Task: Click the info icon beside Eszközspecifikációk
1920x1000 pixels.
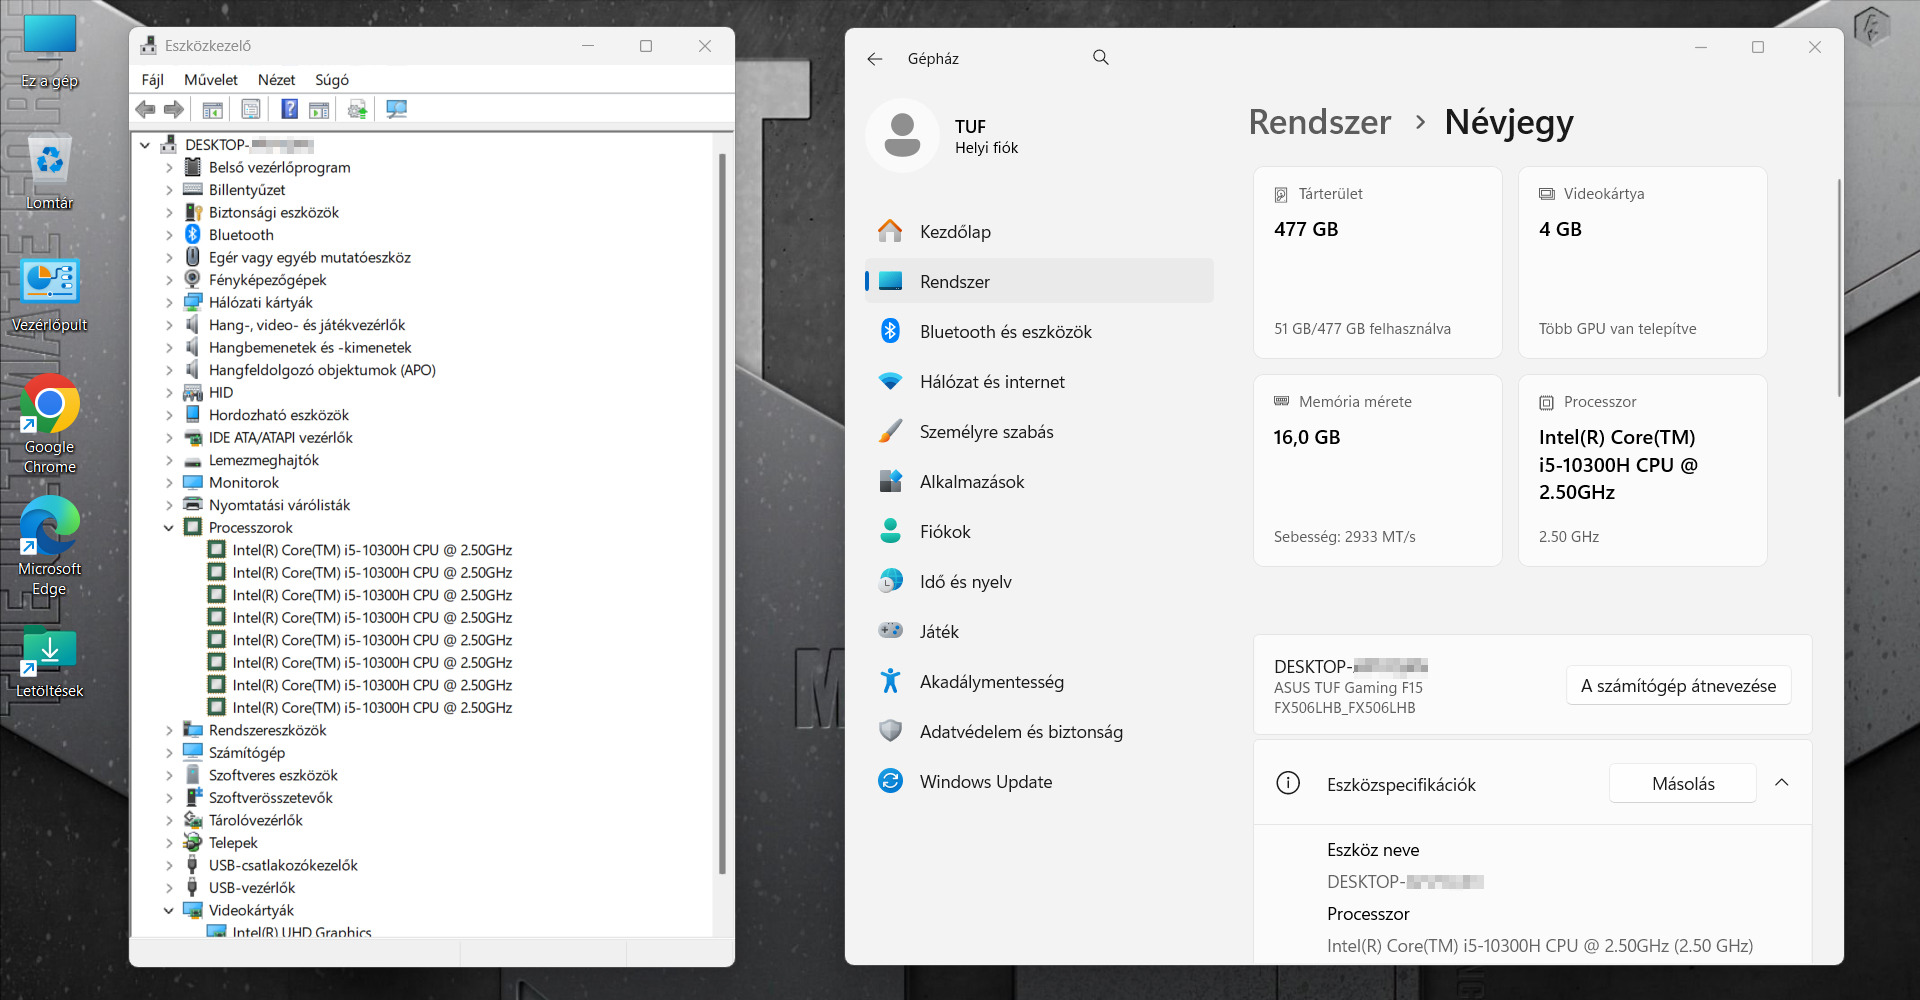Action: [1288, 783]
